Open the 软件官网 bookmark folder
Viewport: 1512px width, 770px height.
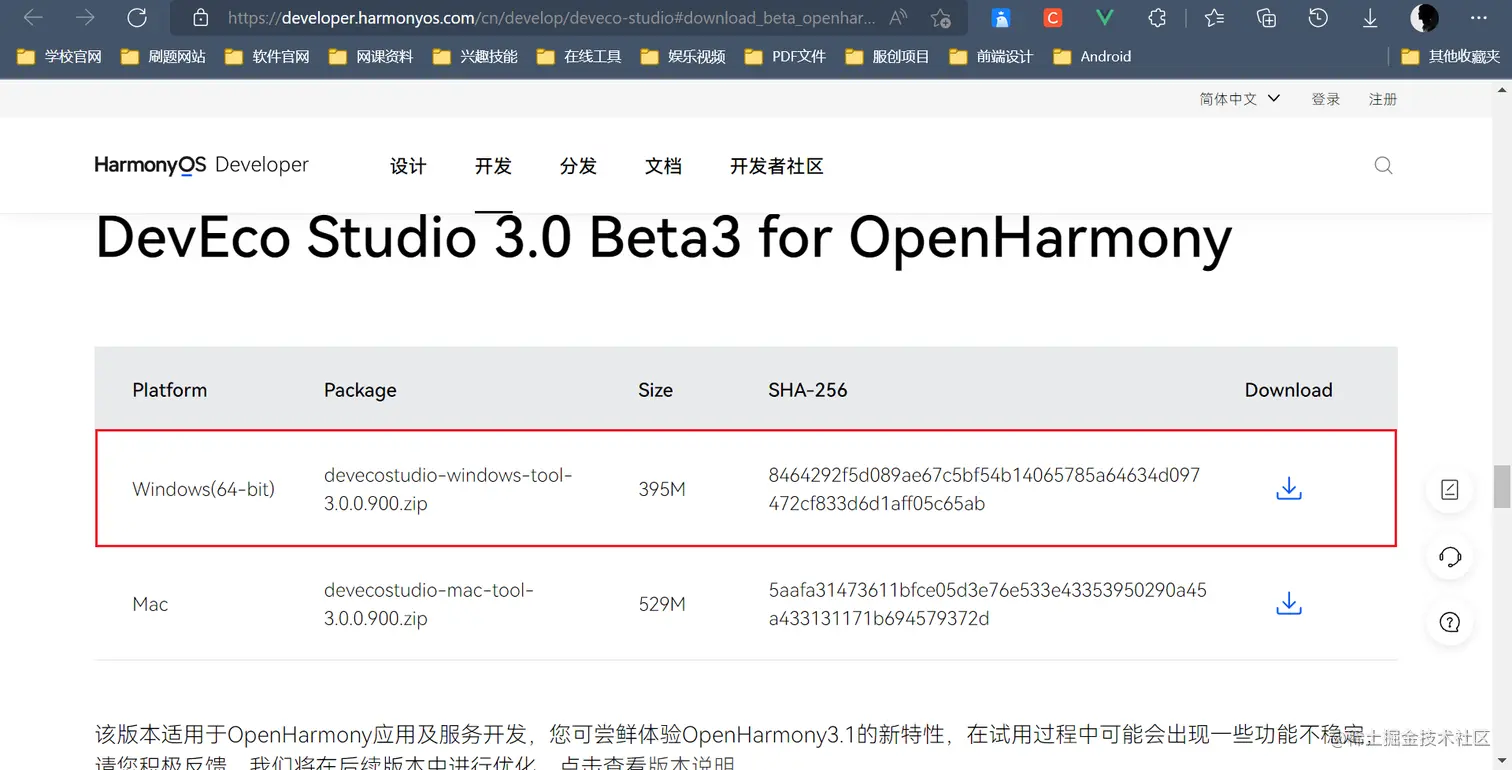click(268, 57)
